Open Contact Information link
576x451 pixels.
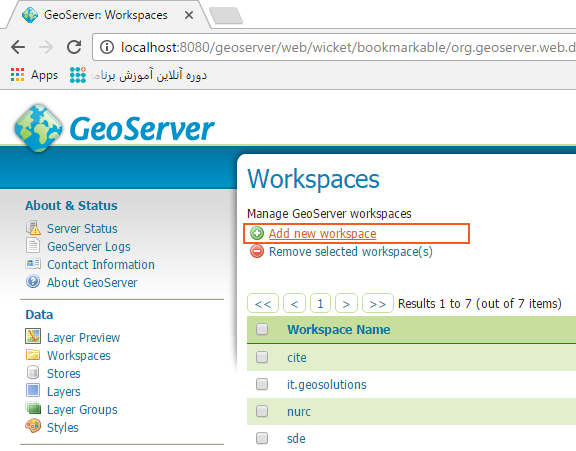[x=101, y=264]
